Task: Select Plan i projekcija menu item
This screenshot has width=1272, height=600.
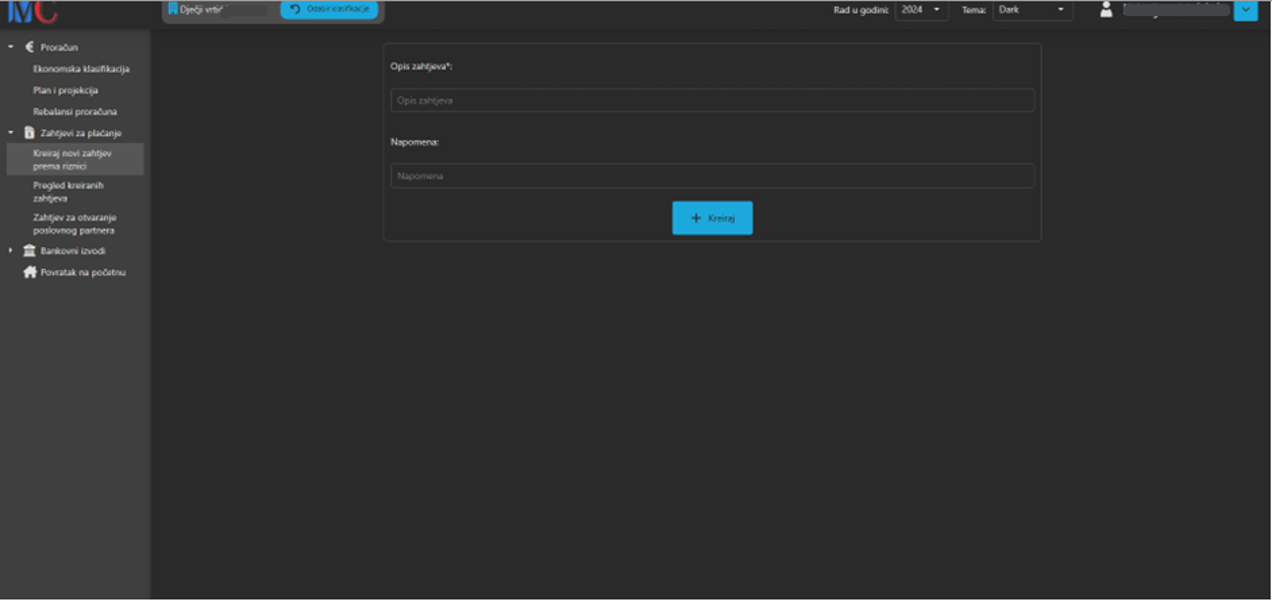Action: click(65, 90)
